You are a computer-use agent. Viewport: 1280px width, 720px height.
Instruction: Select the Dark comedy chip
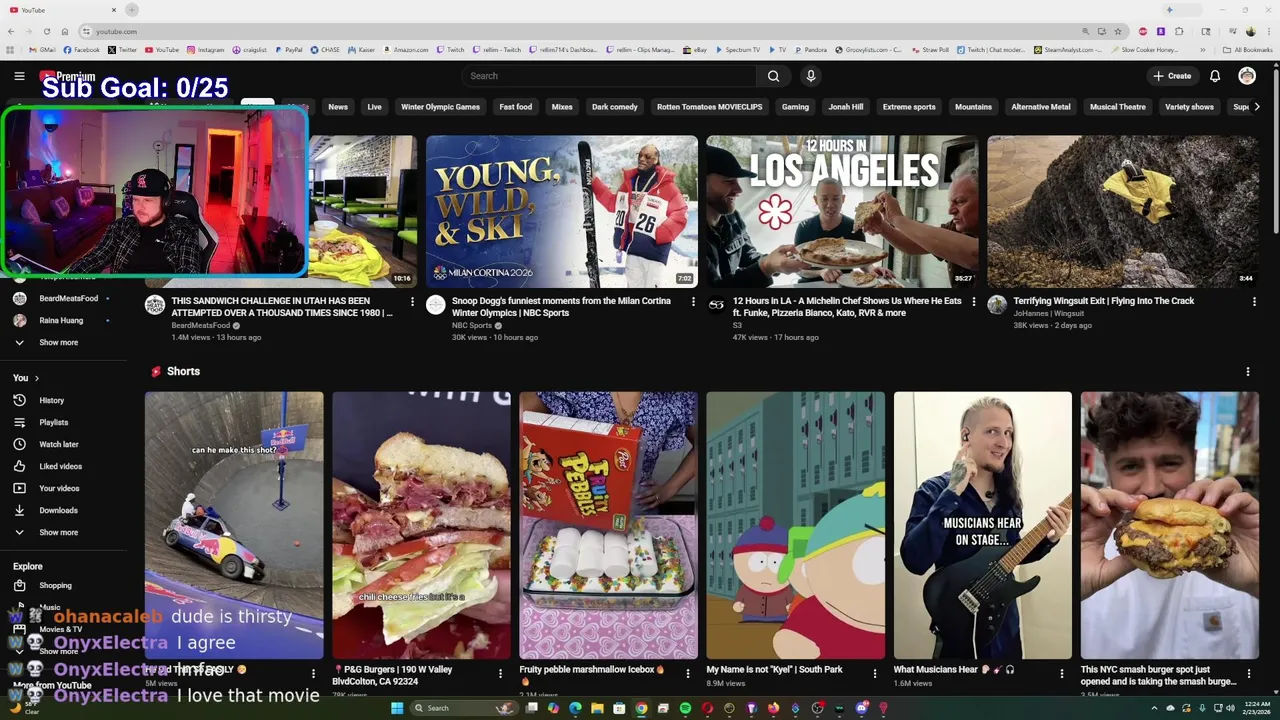coord(614,107)
